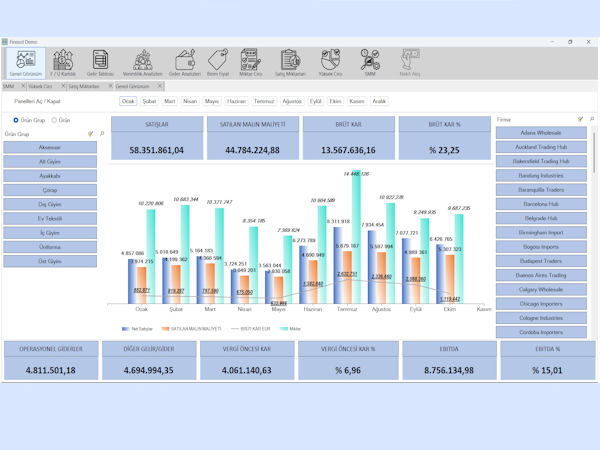Viewport: 600px width, 450px height.
Task: Open the Verimlilik Analizleri icon
Action: pos(142,63)
